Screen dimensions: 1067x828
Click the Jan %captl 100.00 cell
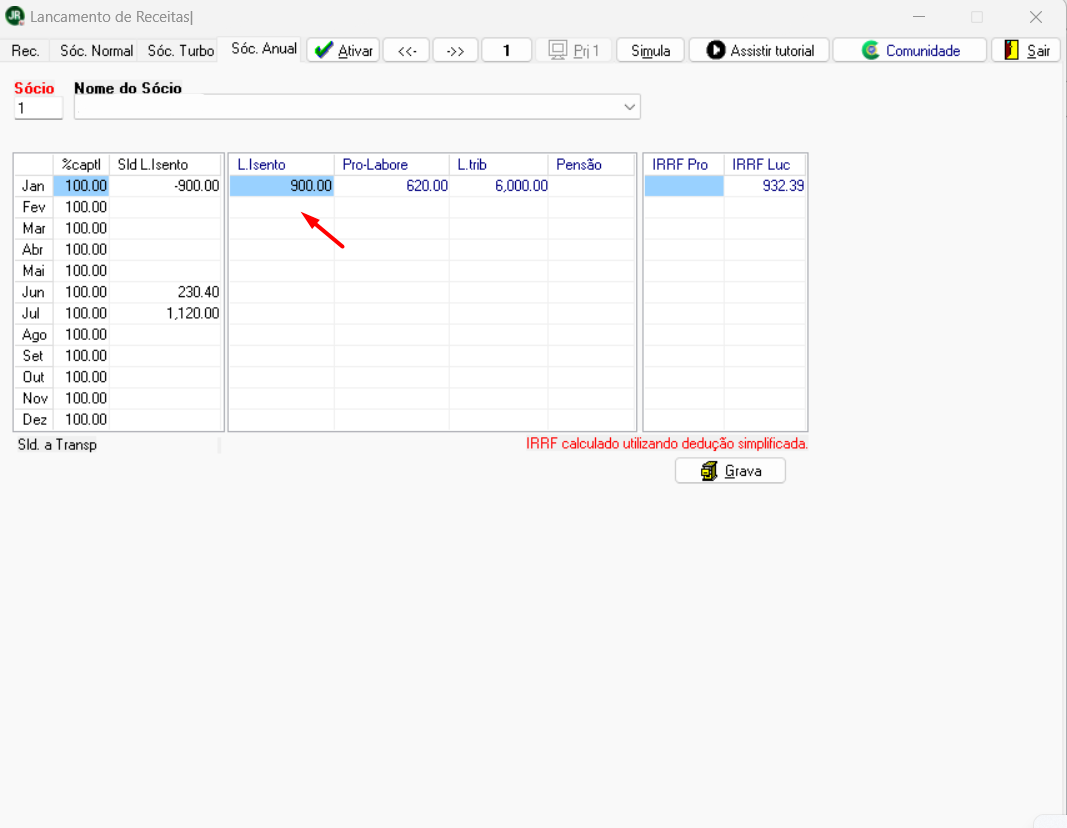point(82,186)
